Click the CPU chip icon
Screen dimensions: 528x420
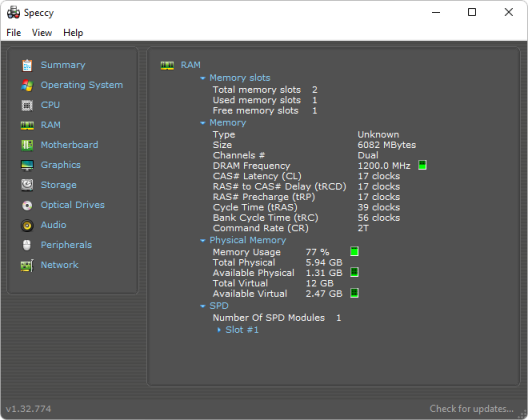27,105
